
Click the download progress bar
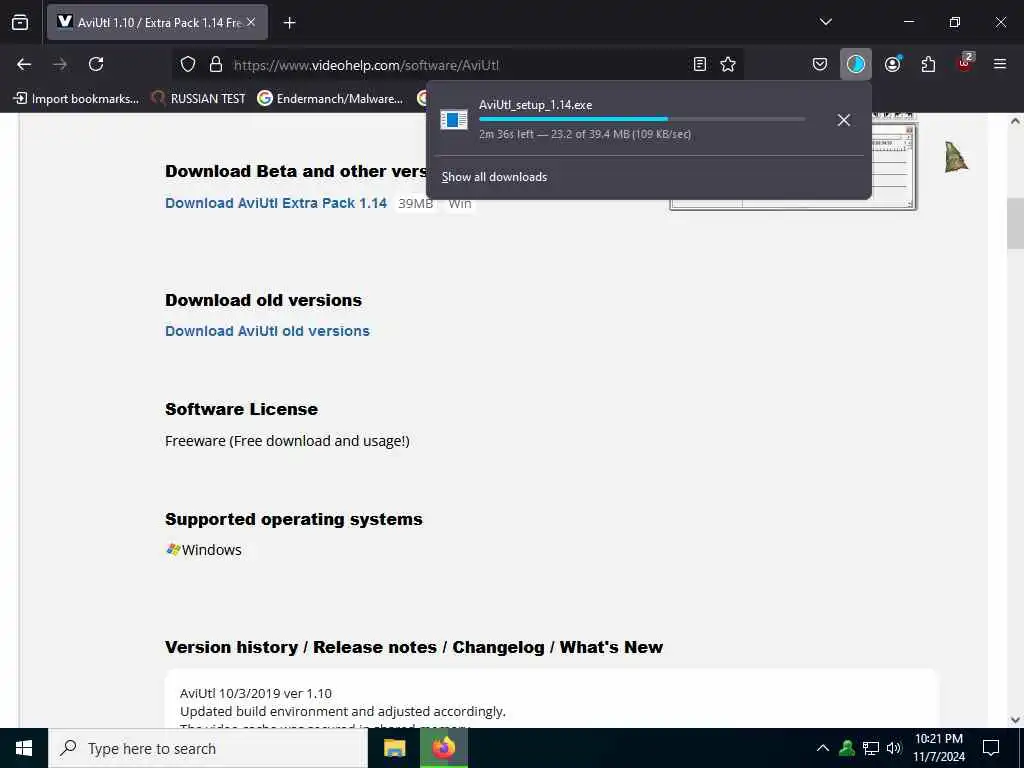coord(642,119)
